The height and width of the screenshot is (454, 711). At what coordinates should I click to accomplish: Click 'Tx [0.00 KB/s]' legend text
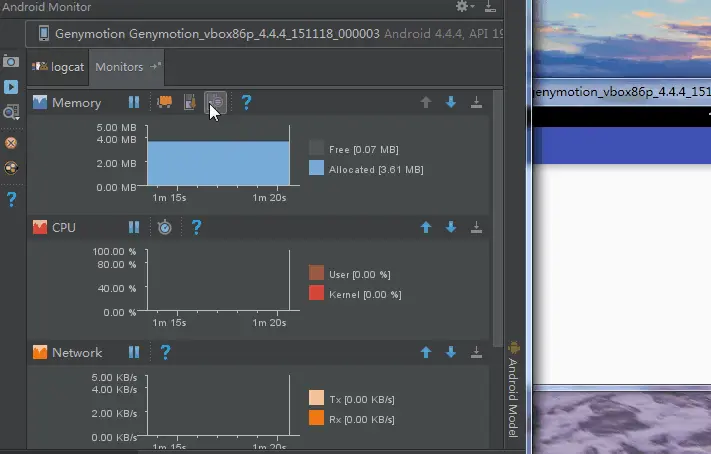(x=362, y=400)
